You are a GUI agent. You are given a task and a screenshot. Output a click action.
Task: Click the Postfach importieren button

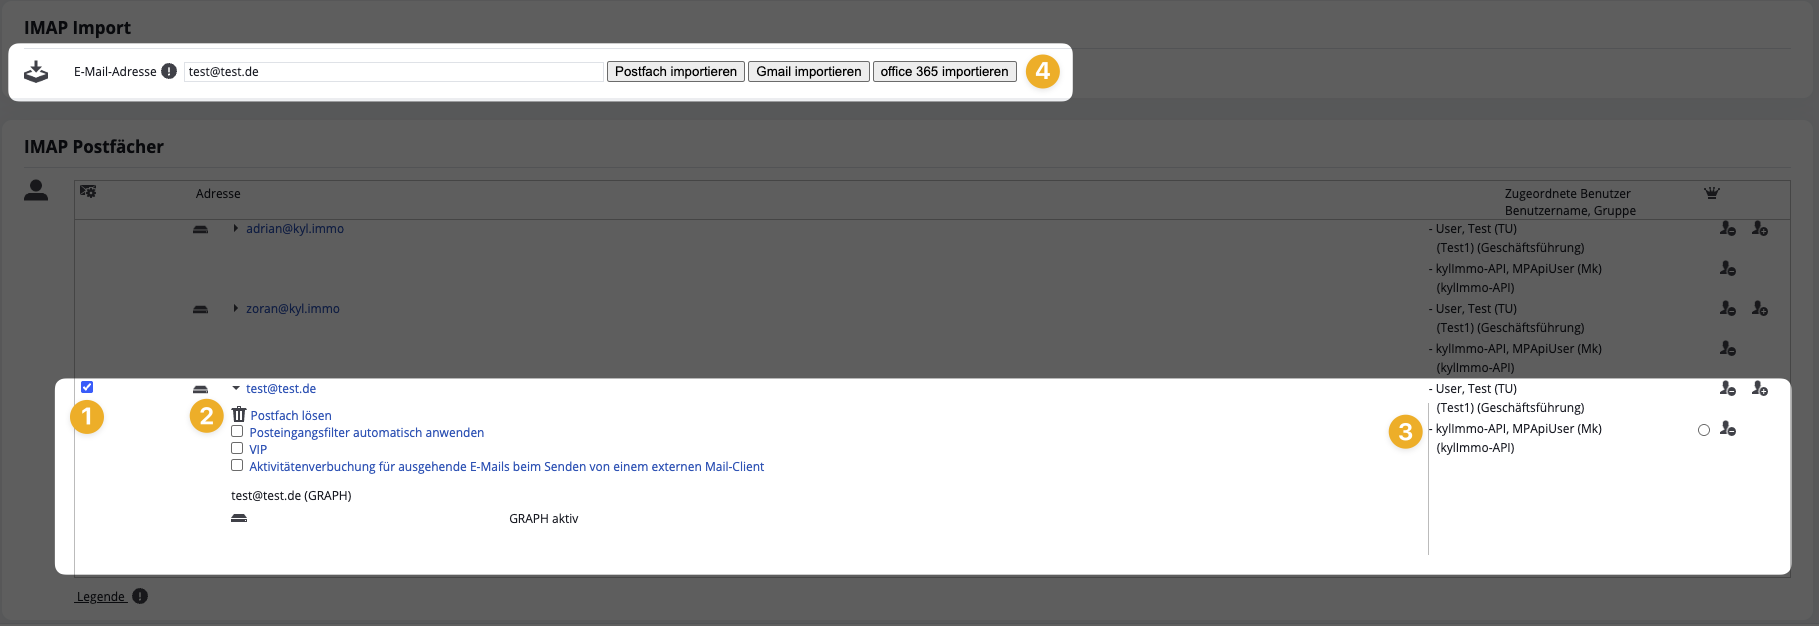click(x=676, y=72)
